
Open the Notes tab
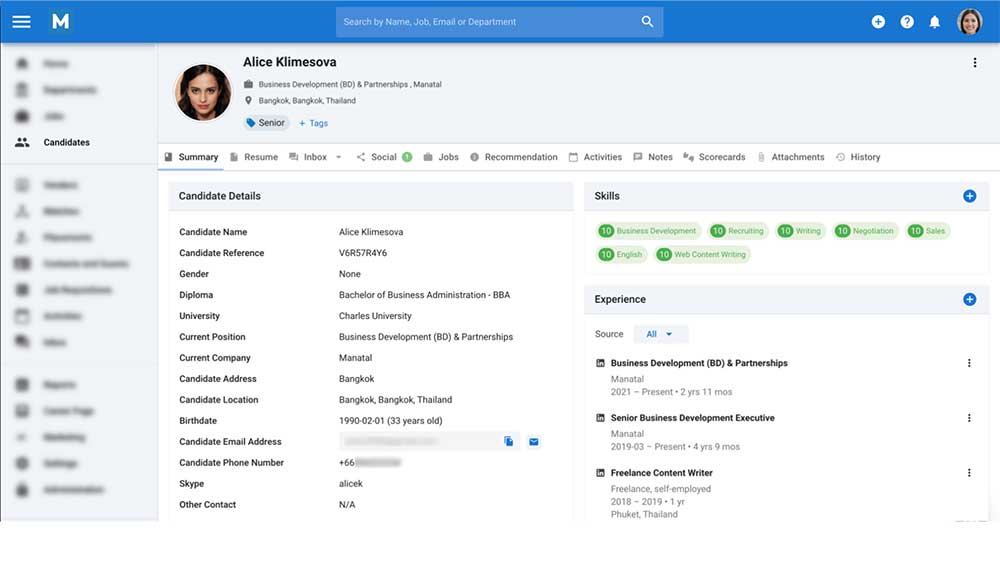[653, 157]
